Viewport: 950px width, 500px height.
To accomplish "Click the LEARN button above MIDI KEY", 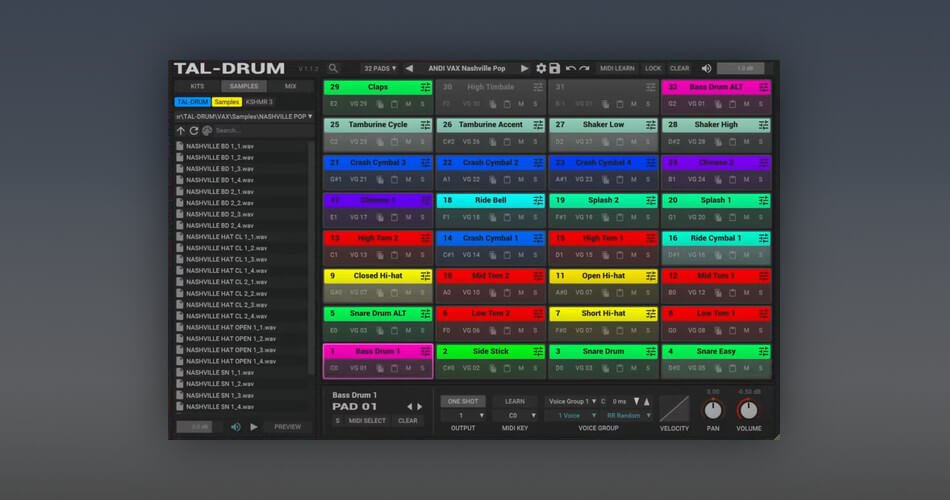I will tap(515, 401).
